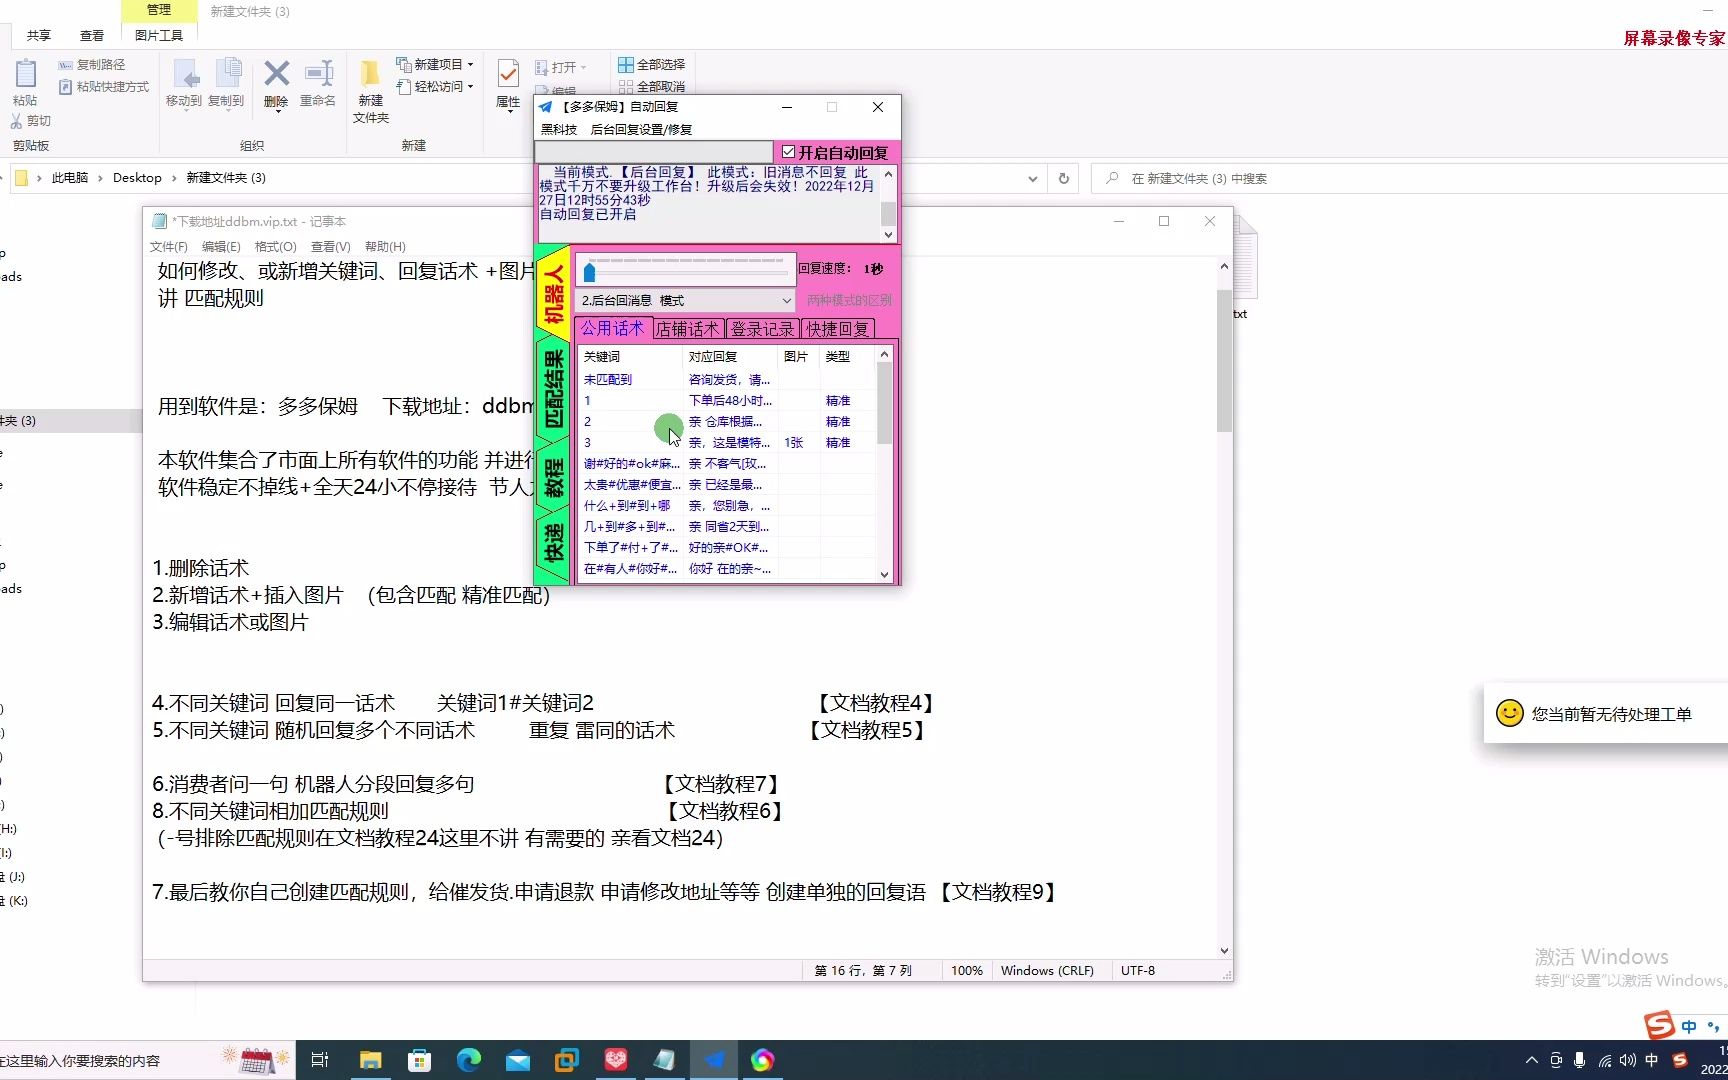
Task: Click 此电脑 in the address breadcrumb
Action: (x=70, y=178)
